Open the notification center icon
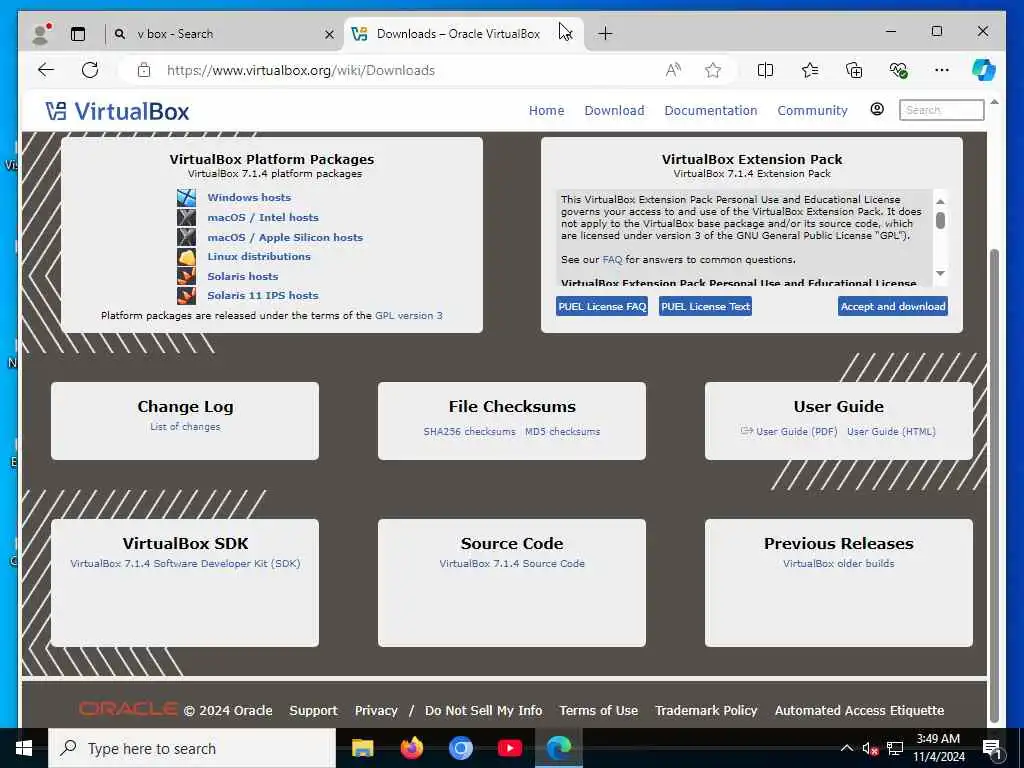The image size is (1024, 768). [x=992, y=749]
